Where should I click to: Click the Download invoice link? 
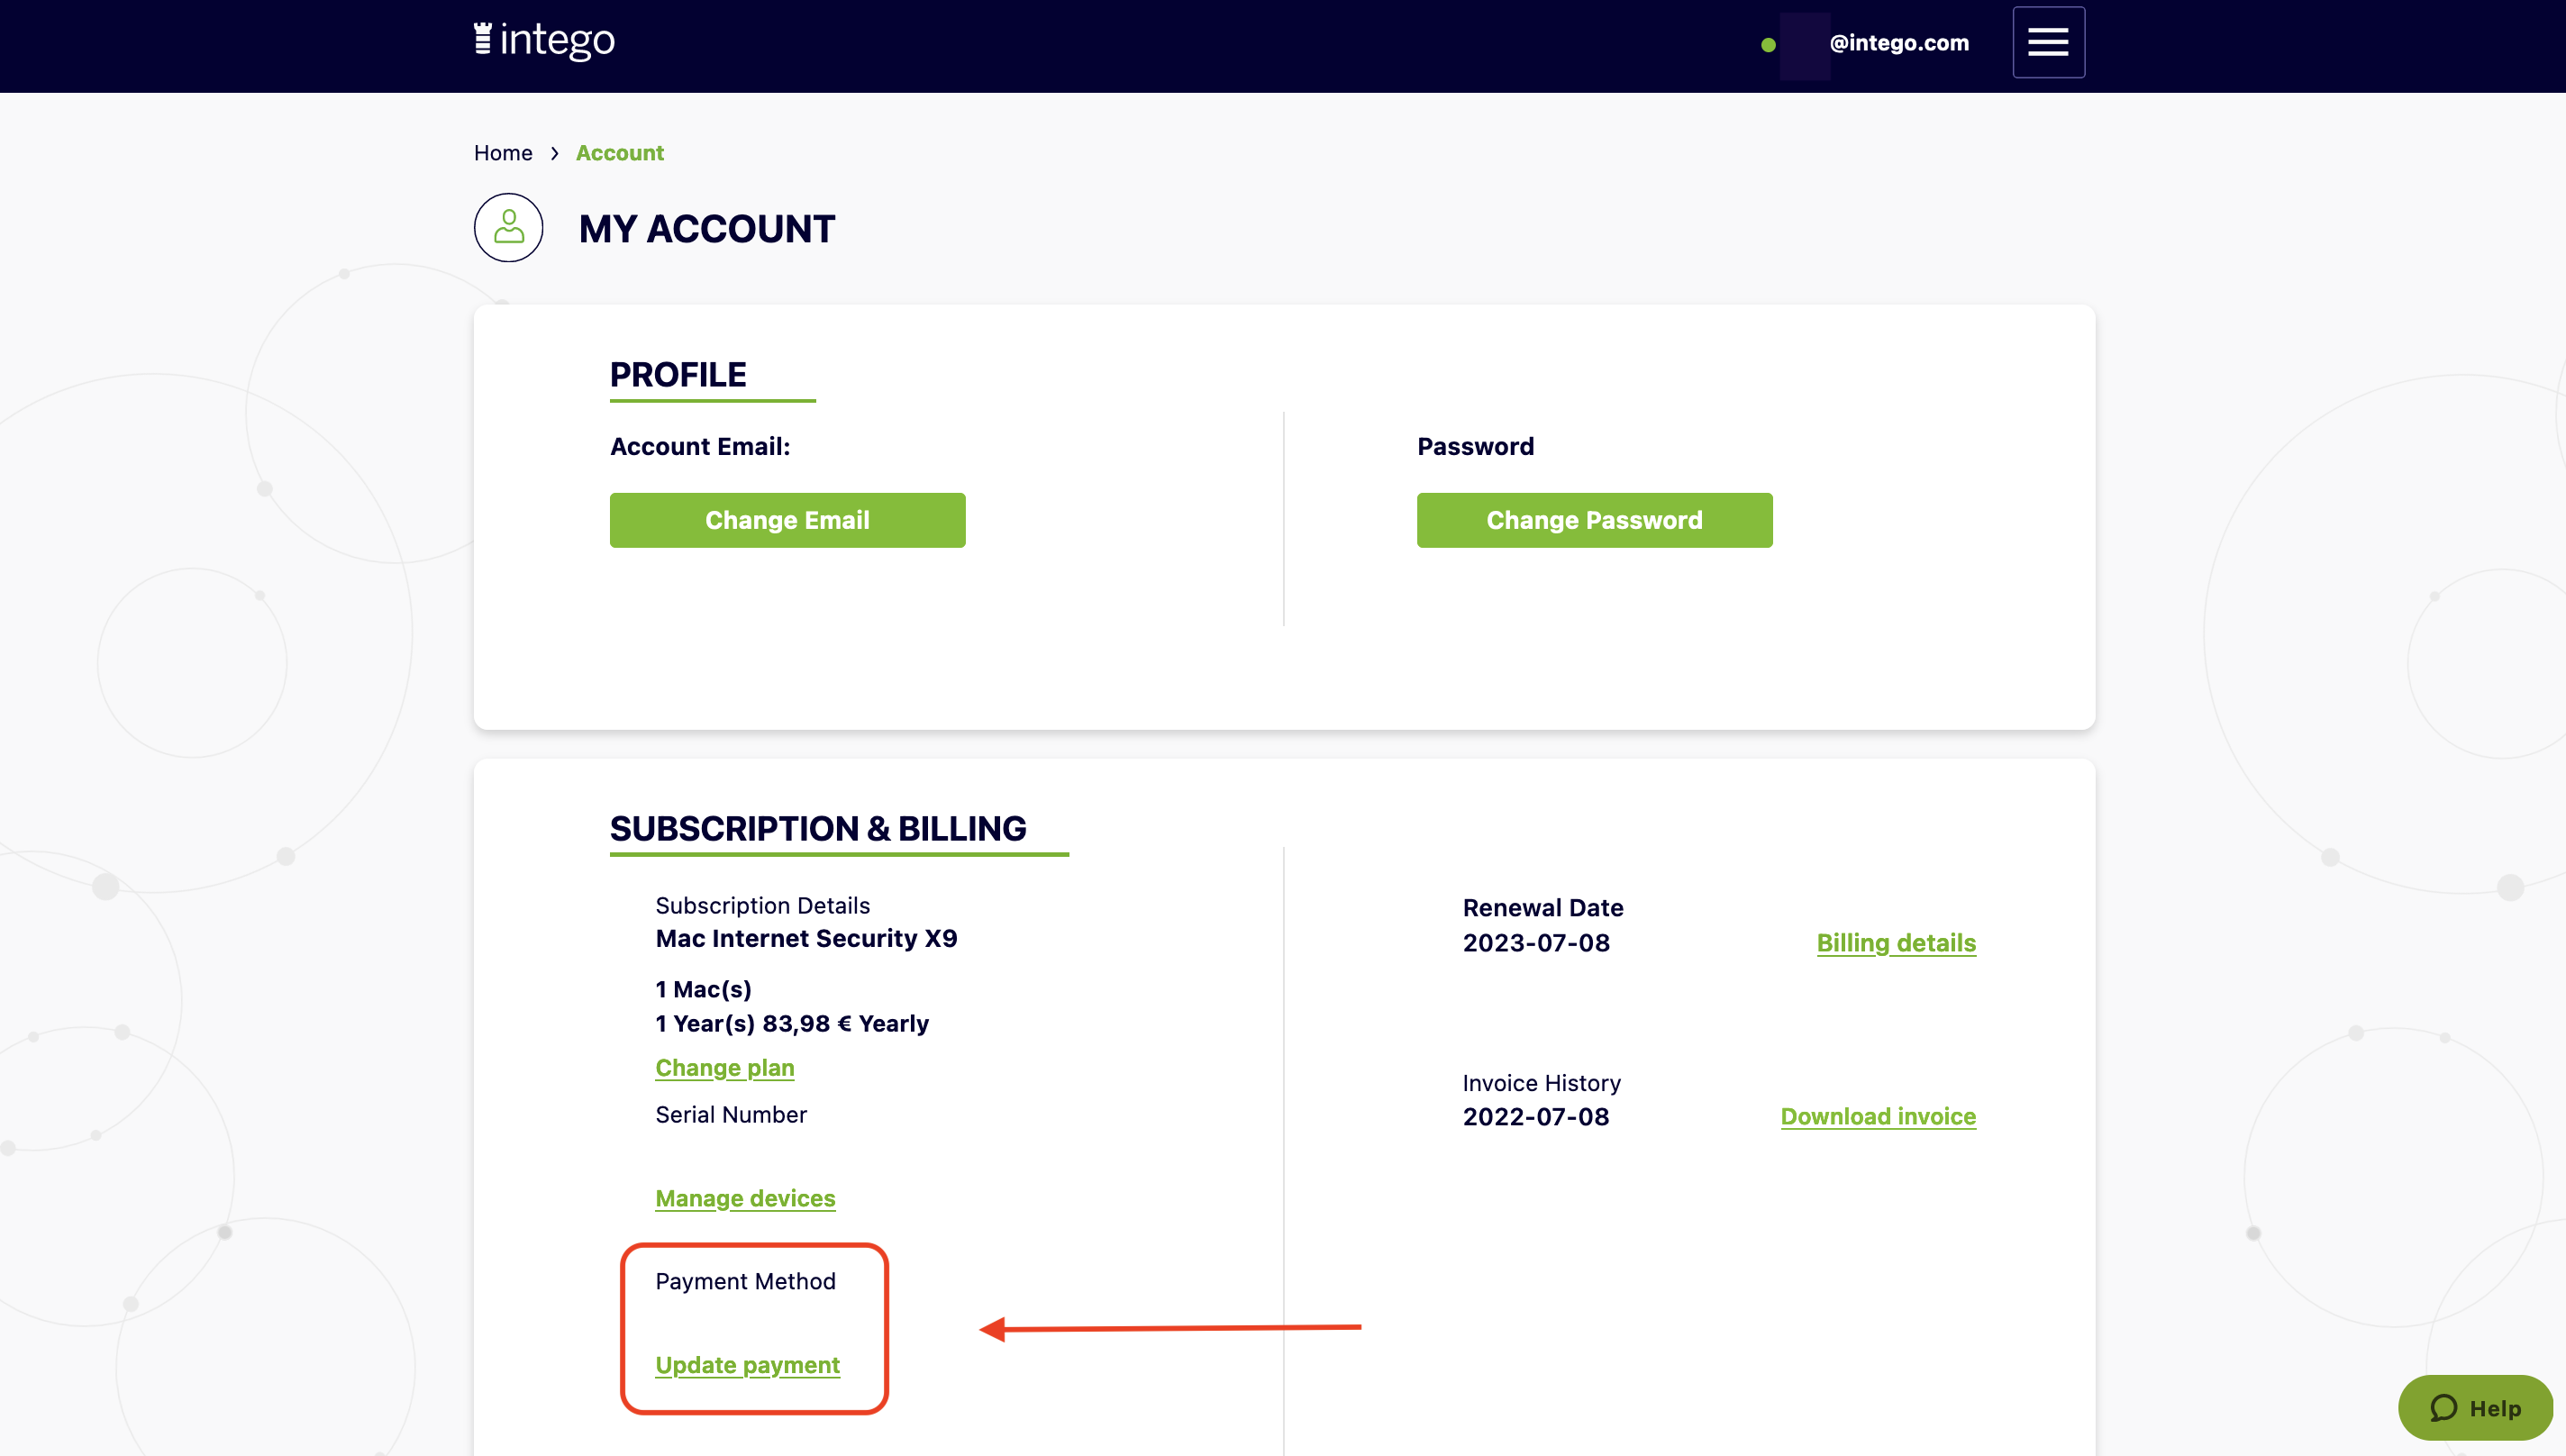[1878, 1116]
